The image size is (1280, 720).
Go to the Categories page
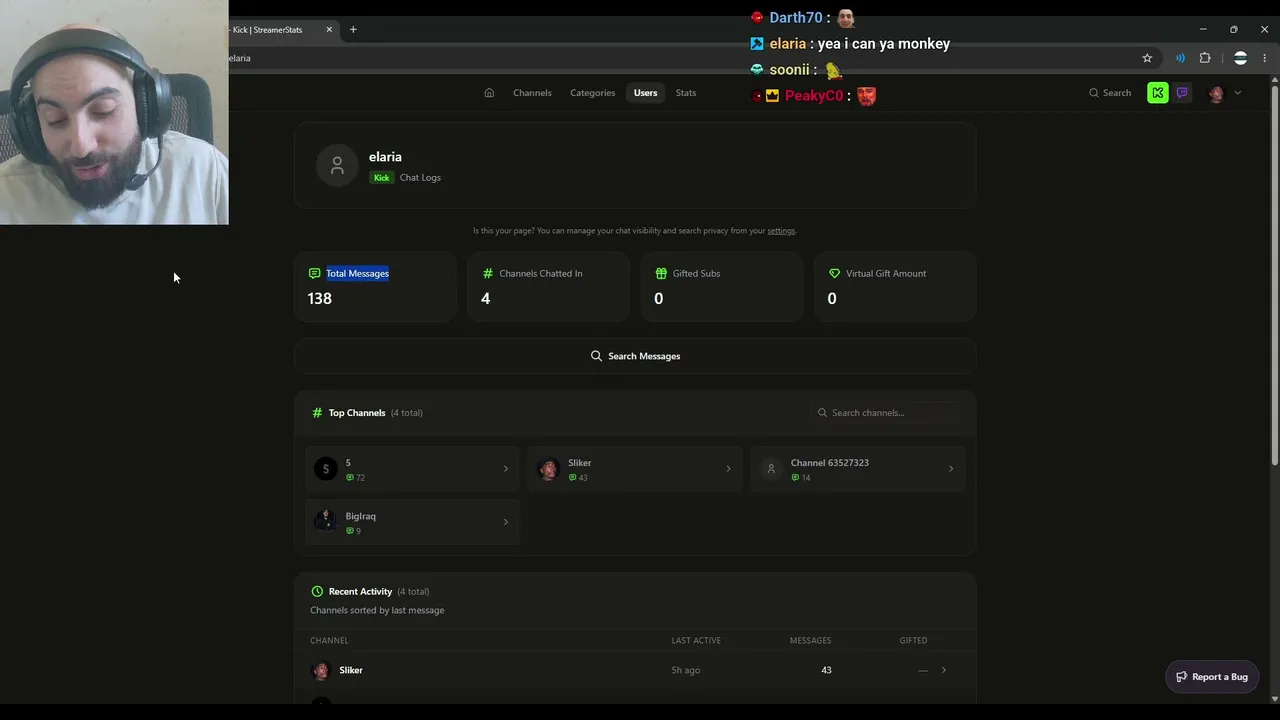click(x=593, y=93)
